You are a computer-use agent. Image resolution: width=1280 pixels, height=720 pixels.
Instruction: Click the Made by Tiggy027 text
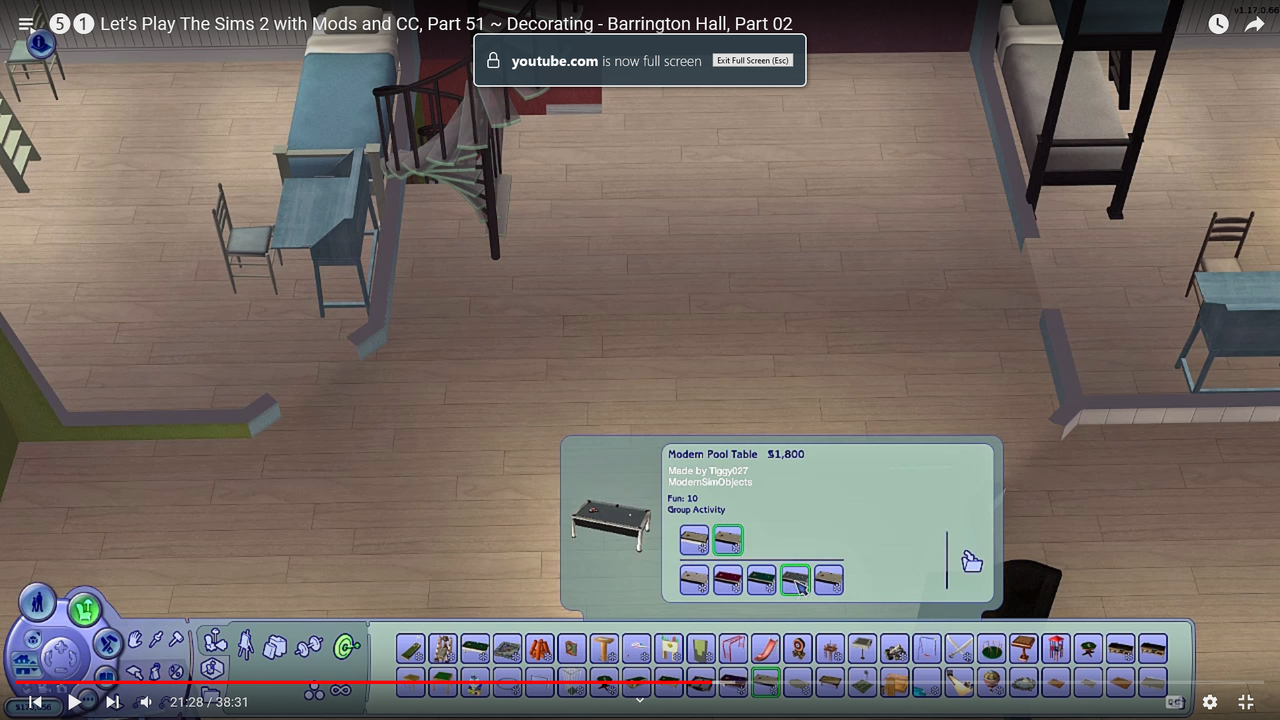[708, 471]
